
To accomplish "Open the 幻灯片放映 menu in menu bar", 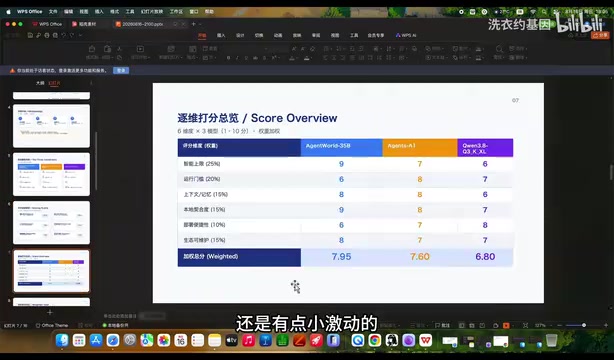I will [x=152, y=11].
